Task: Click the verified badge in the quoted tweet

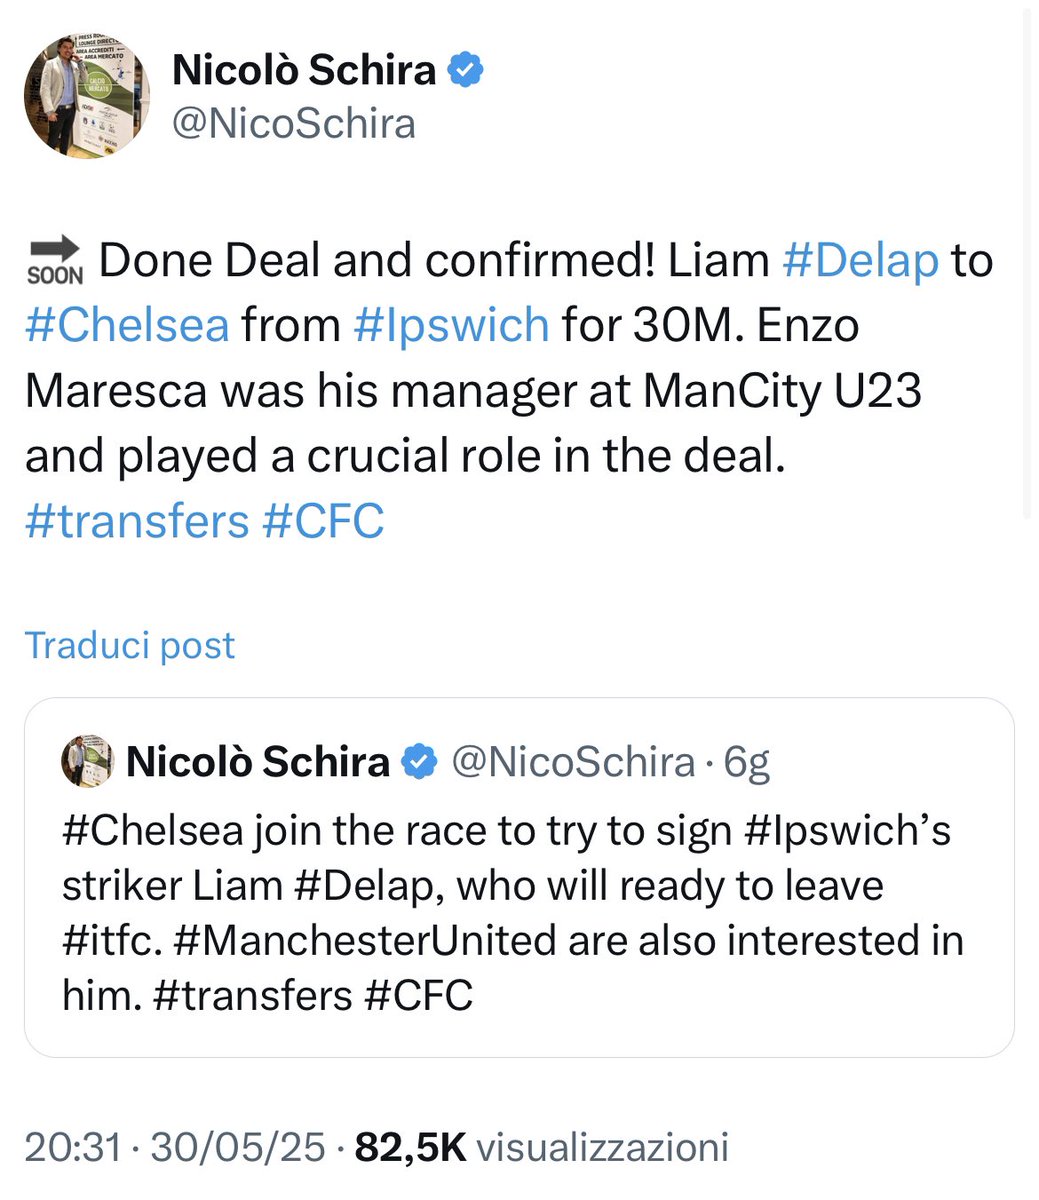Action: [x=419, y=763]
